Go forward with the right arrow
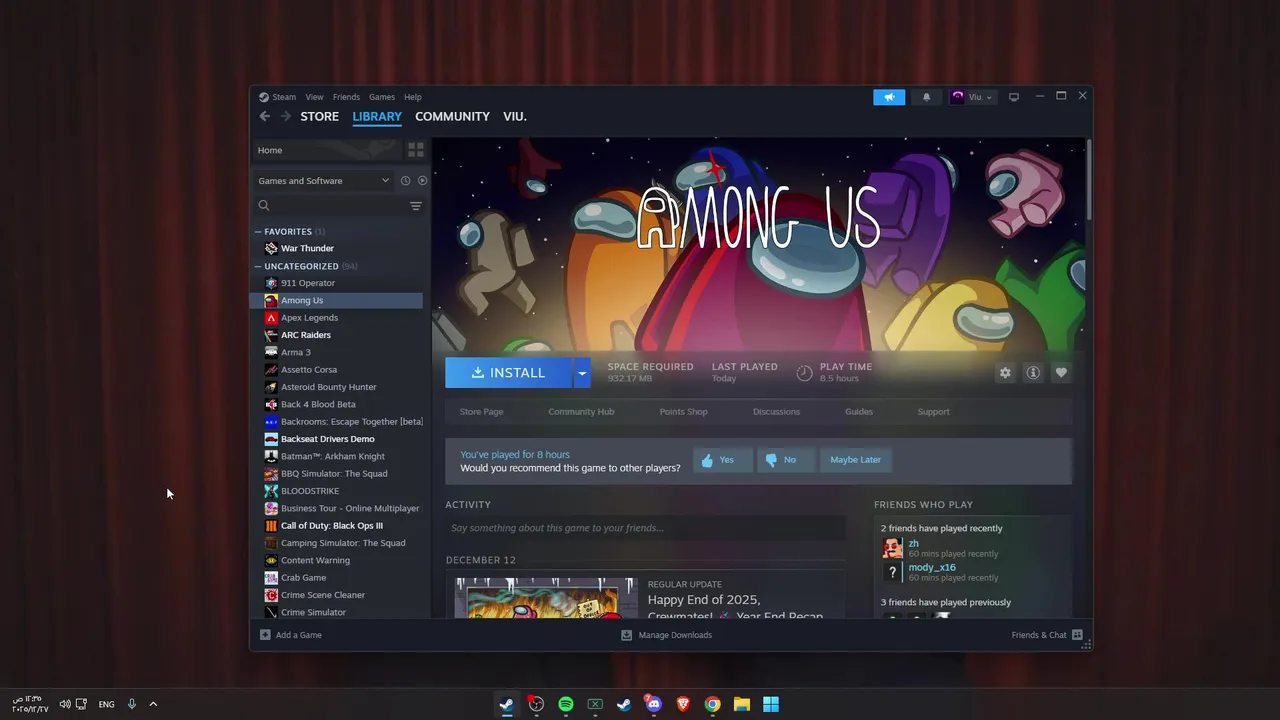1280x720 pixels. pos(286,116)
